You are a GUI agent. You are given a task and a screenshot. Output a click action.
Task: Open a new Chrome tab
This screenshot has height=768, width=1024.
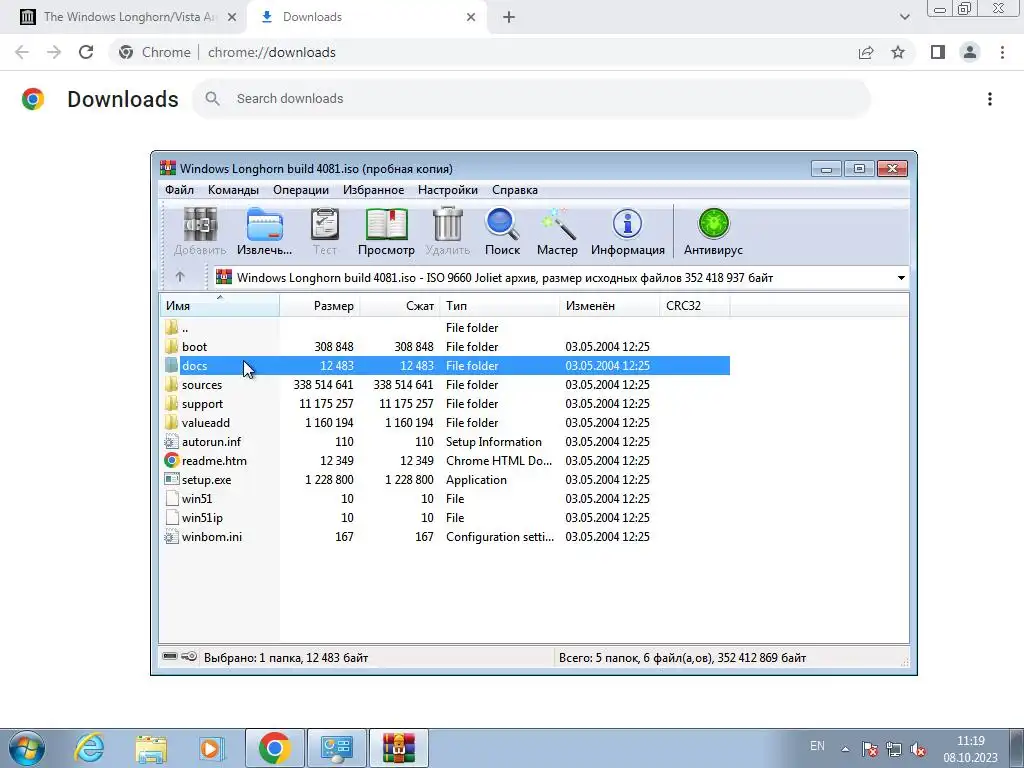(x=509, y=17)
